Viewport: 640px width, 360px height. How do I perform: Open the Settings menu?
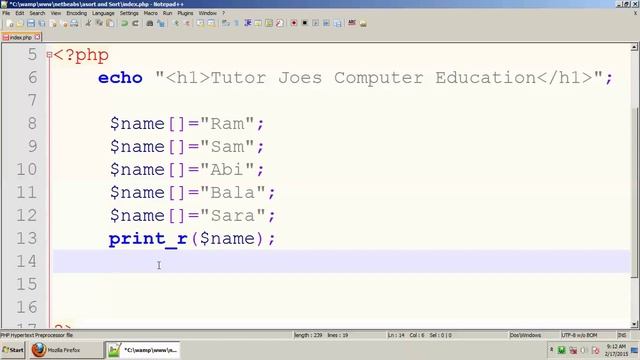(129, 13)
